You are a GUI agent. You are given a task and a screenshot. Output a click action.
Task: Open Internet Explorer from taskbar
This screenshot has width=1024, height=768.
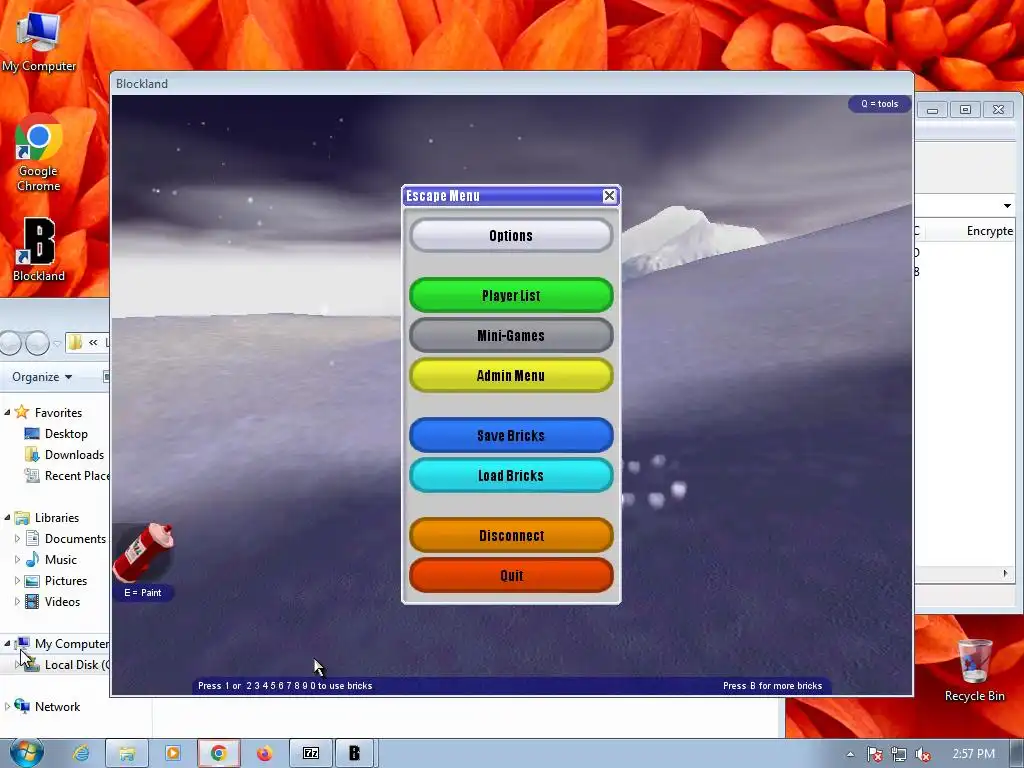(82, 753)
